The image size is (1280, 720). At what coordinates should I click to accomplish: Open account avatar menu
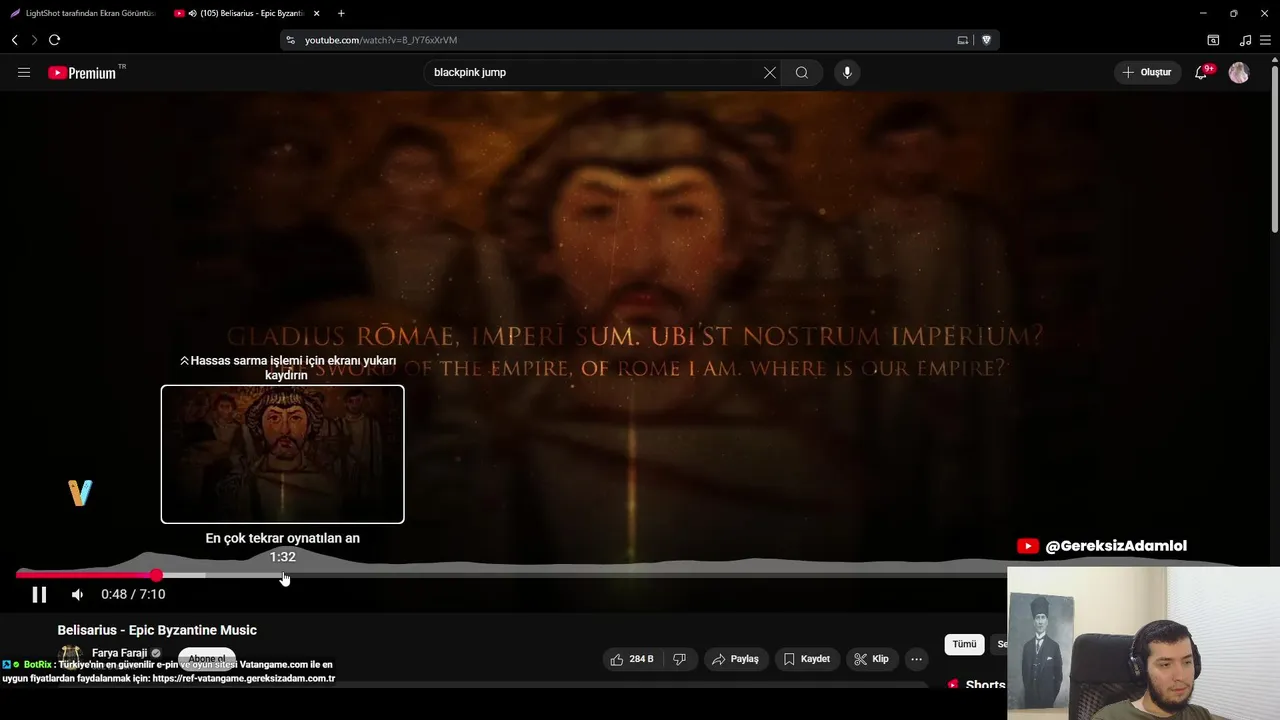(x=1239, y=73)
